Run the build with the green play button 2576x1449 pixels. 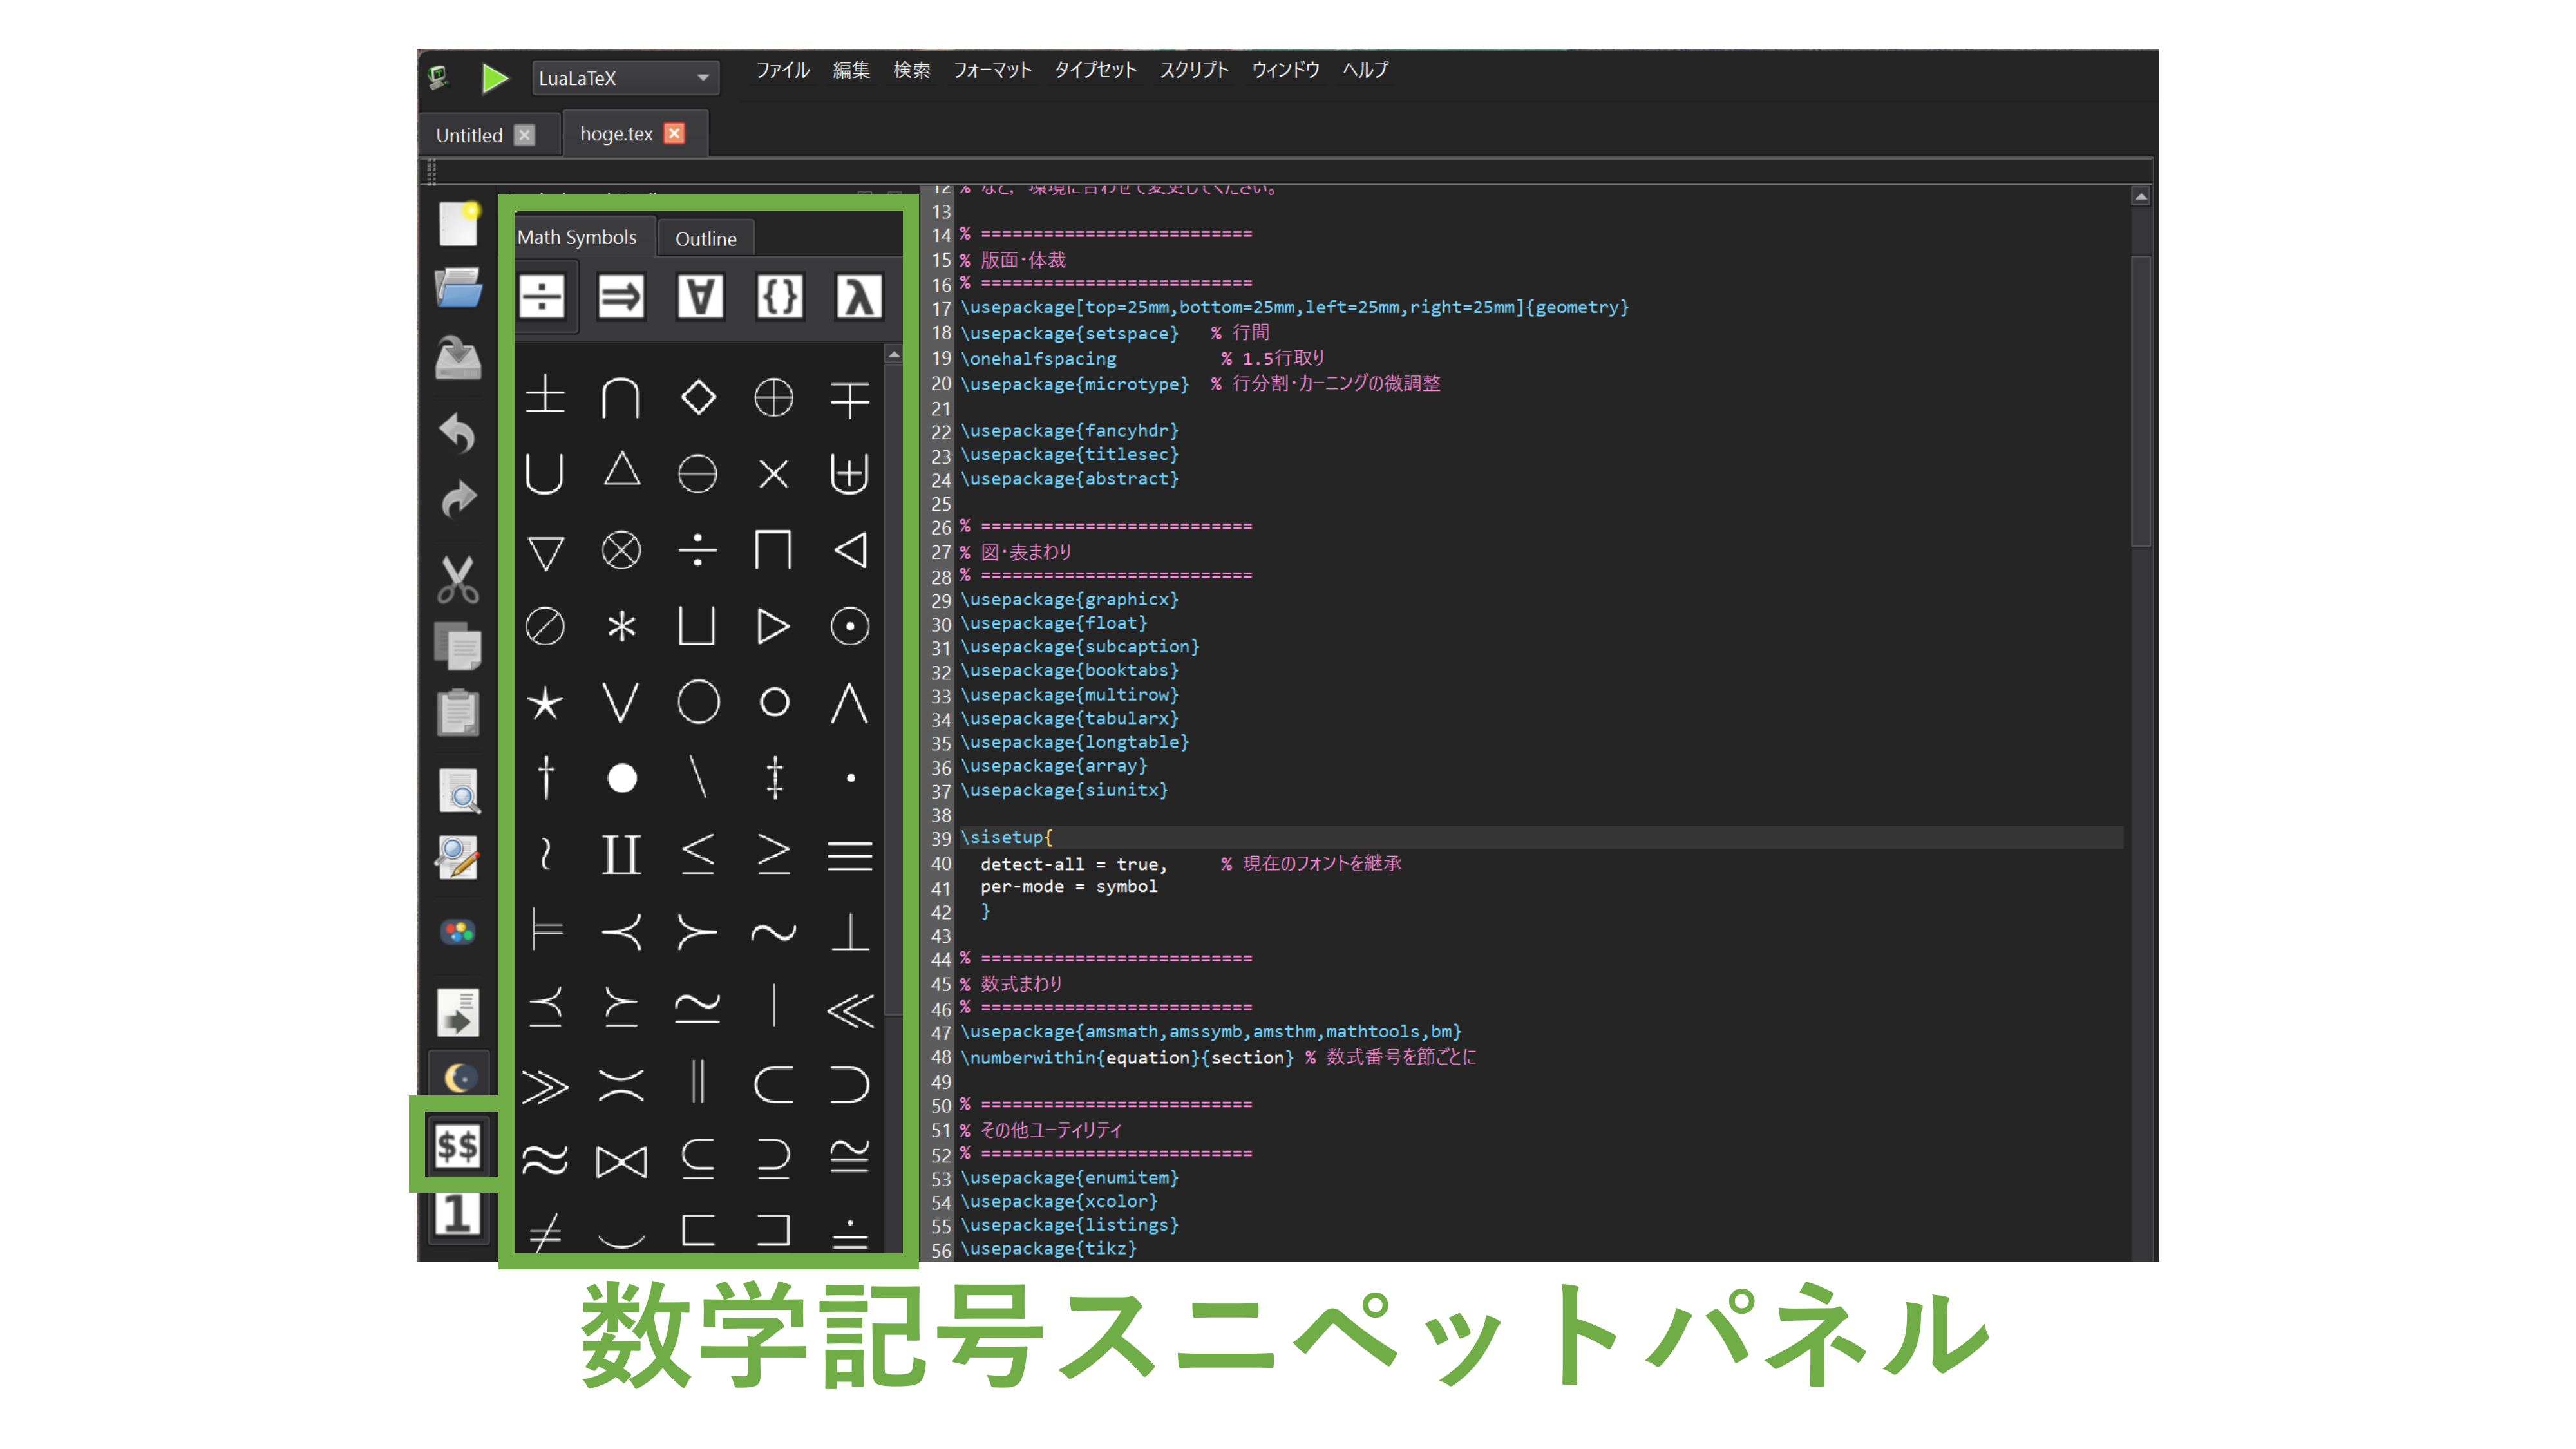point(495,79)
